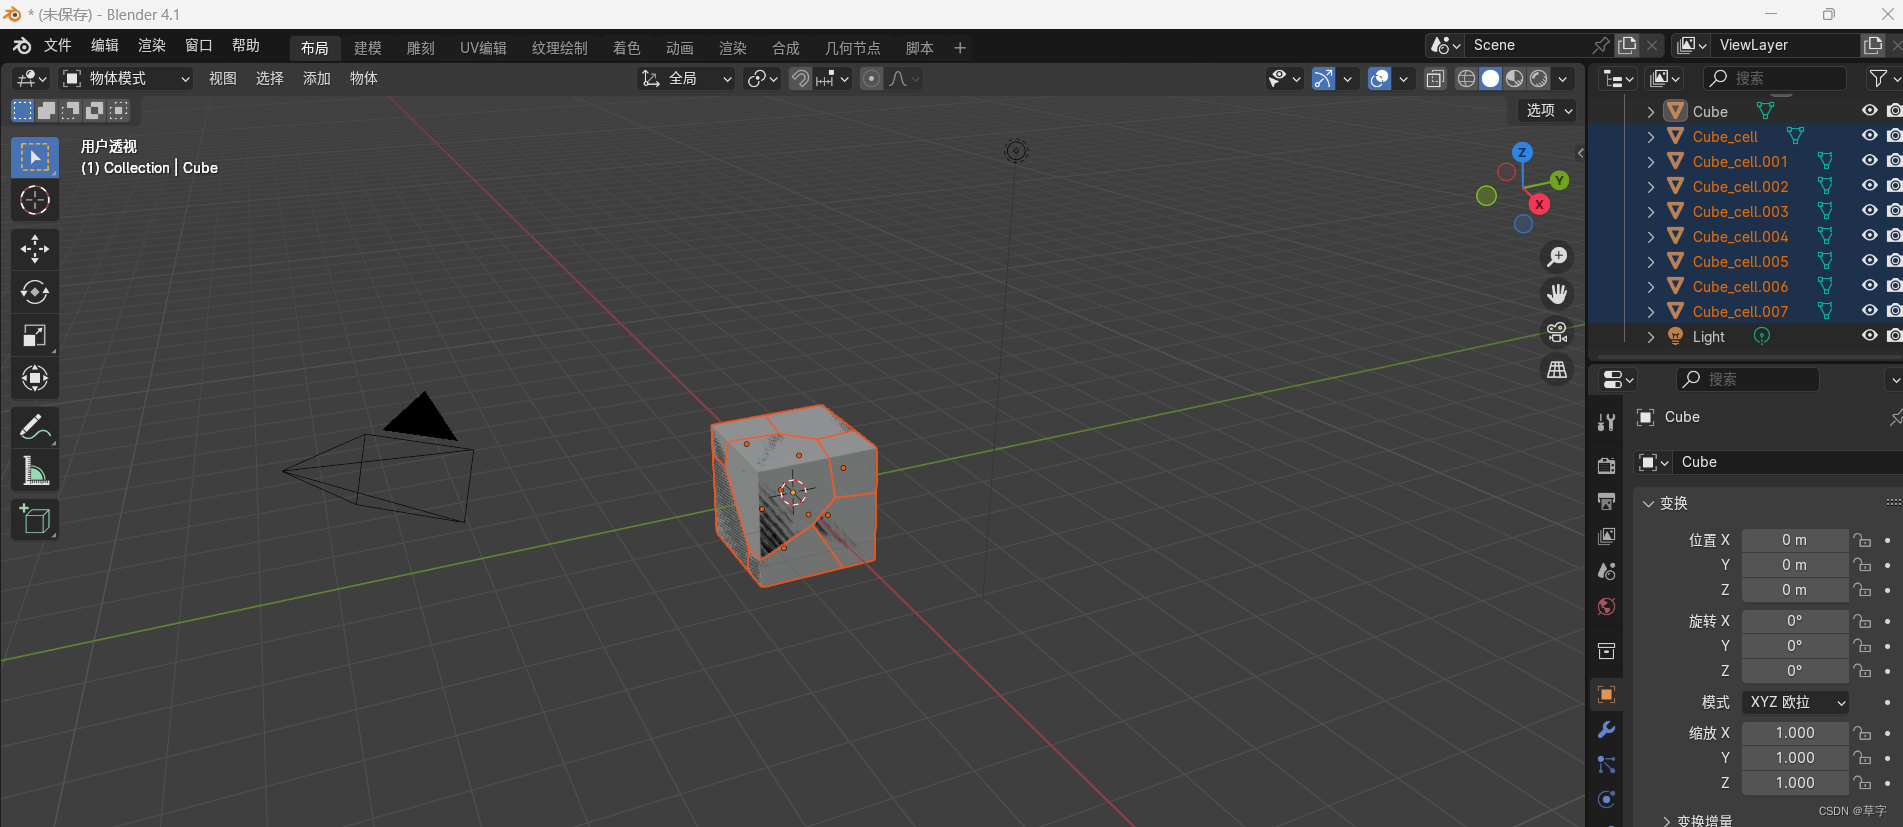
Task: Open the viewport Add menu
Action: coord(317,78)
